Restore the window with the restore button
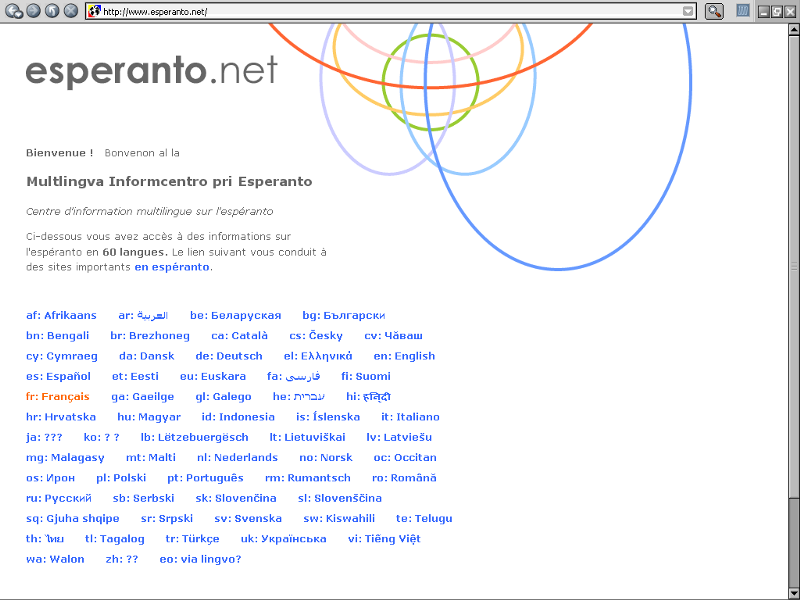 pyautogui.click(x=776, y=11)
